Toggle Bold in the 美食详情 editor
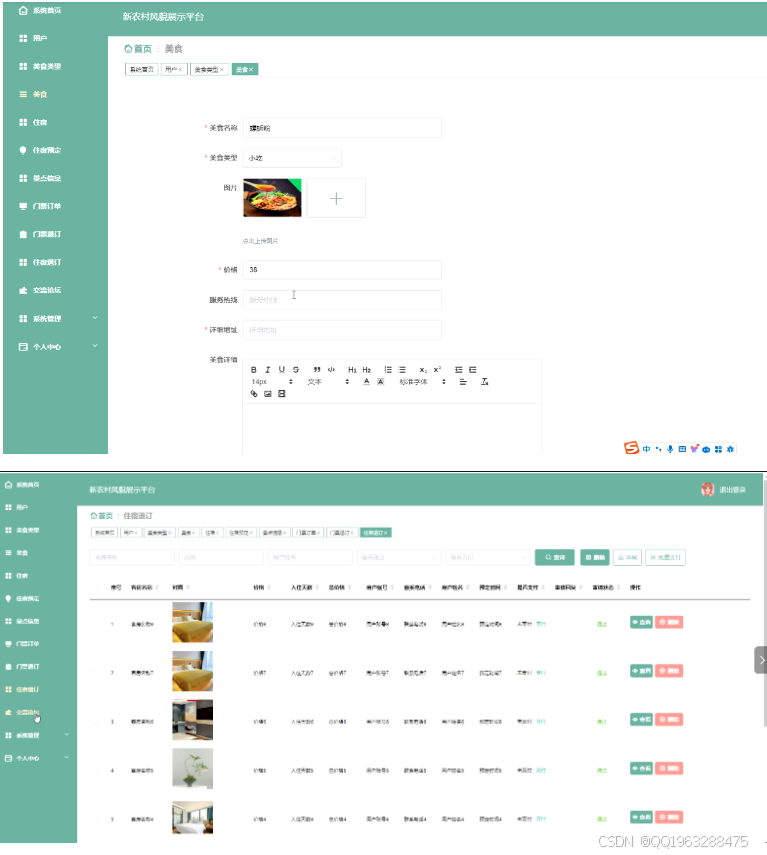This screenshot has height=855, width=767. tap(253, 370)
